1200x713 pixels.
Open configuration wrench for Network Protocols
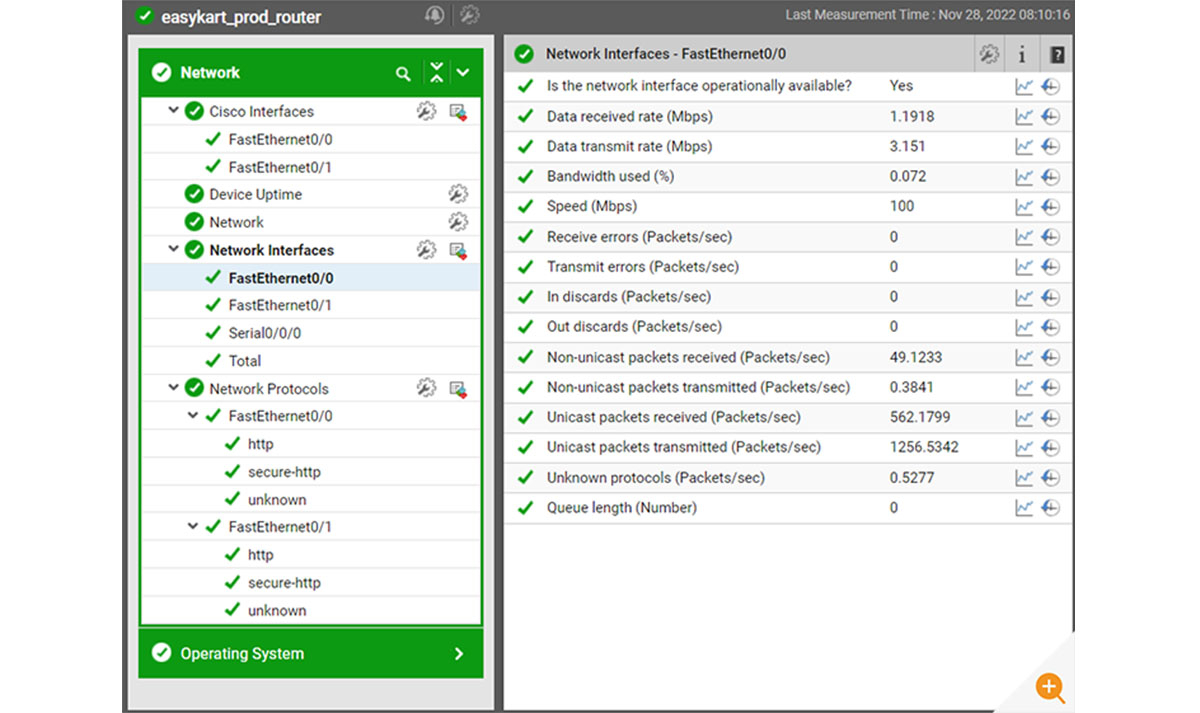427,388
